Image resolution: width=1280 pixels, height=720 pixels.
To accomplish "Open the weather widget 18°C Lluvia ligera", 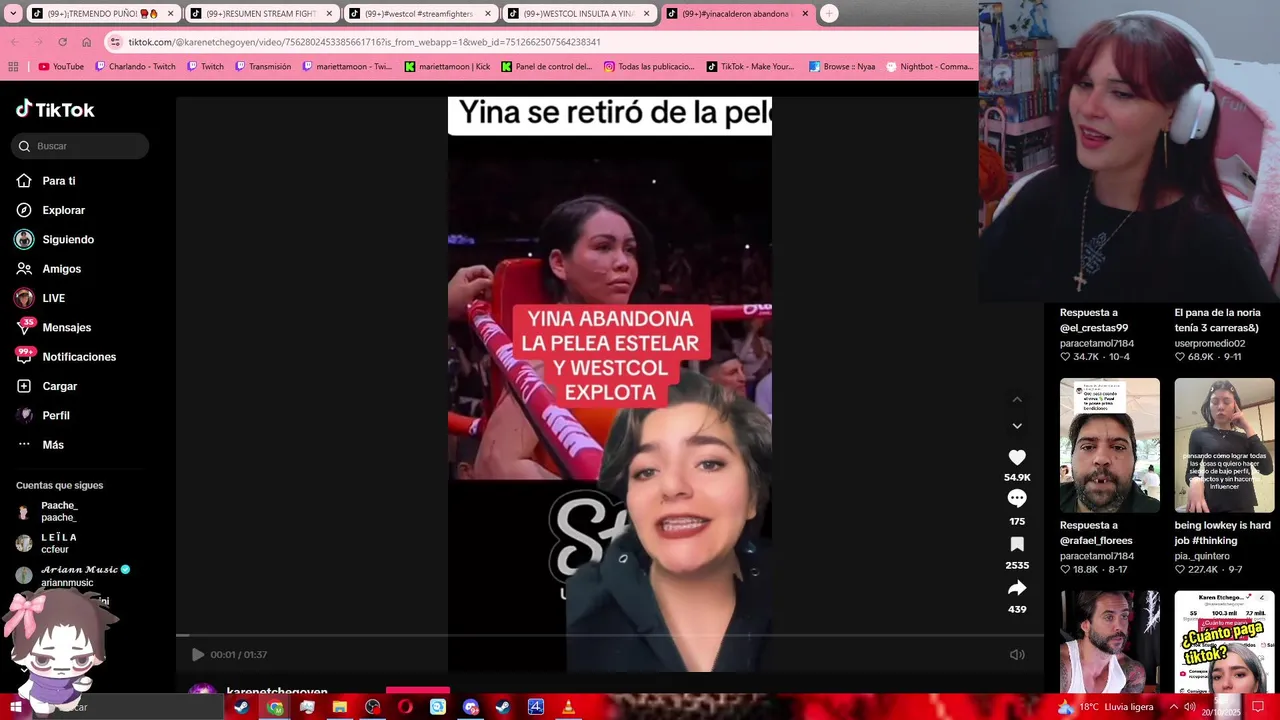I will click(x=1105, y=707).
